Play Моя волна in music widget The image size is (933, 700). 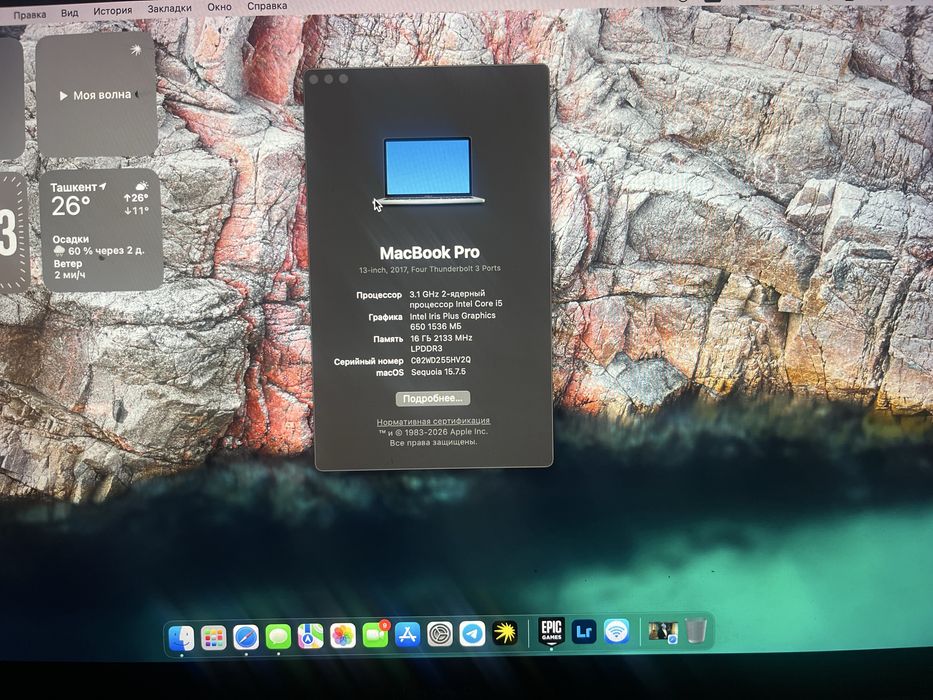tap(95, 95)
